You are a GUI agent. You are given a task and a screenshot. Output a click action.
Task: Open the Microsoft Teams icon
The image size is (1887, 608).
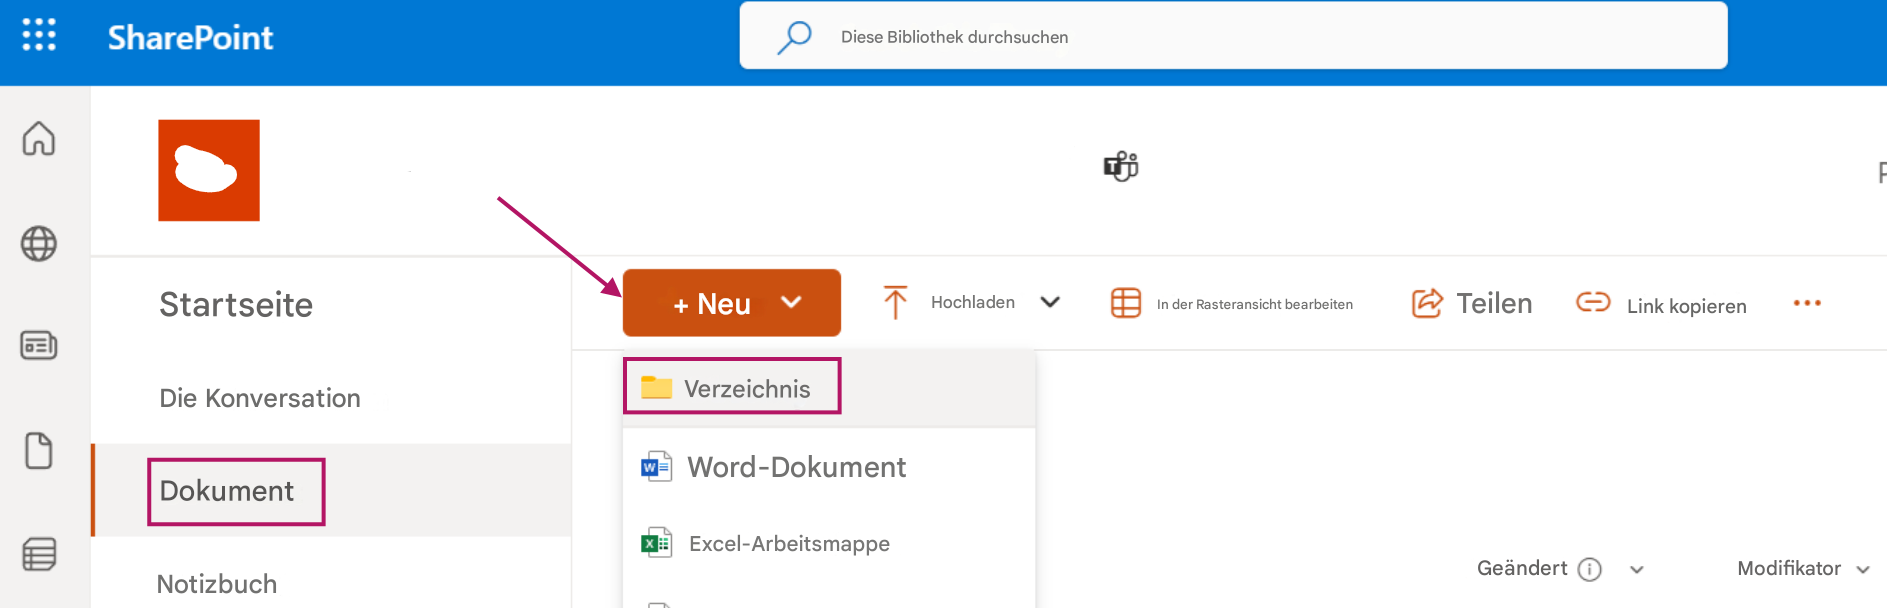[x=1121, y=166]
